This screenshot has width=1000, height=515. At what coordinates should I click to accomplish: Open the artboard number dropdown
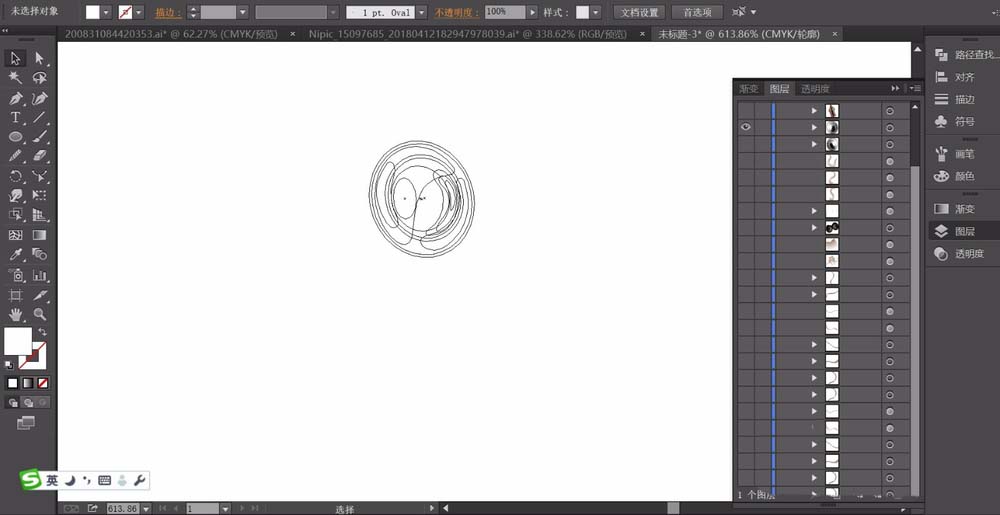[x=225, y=509]
